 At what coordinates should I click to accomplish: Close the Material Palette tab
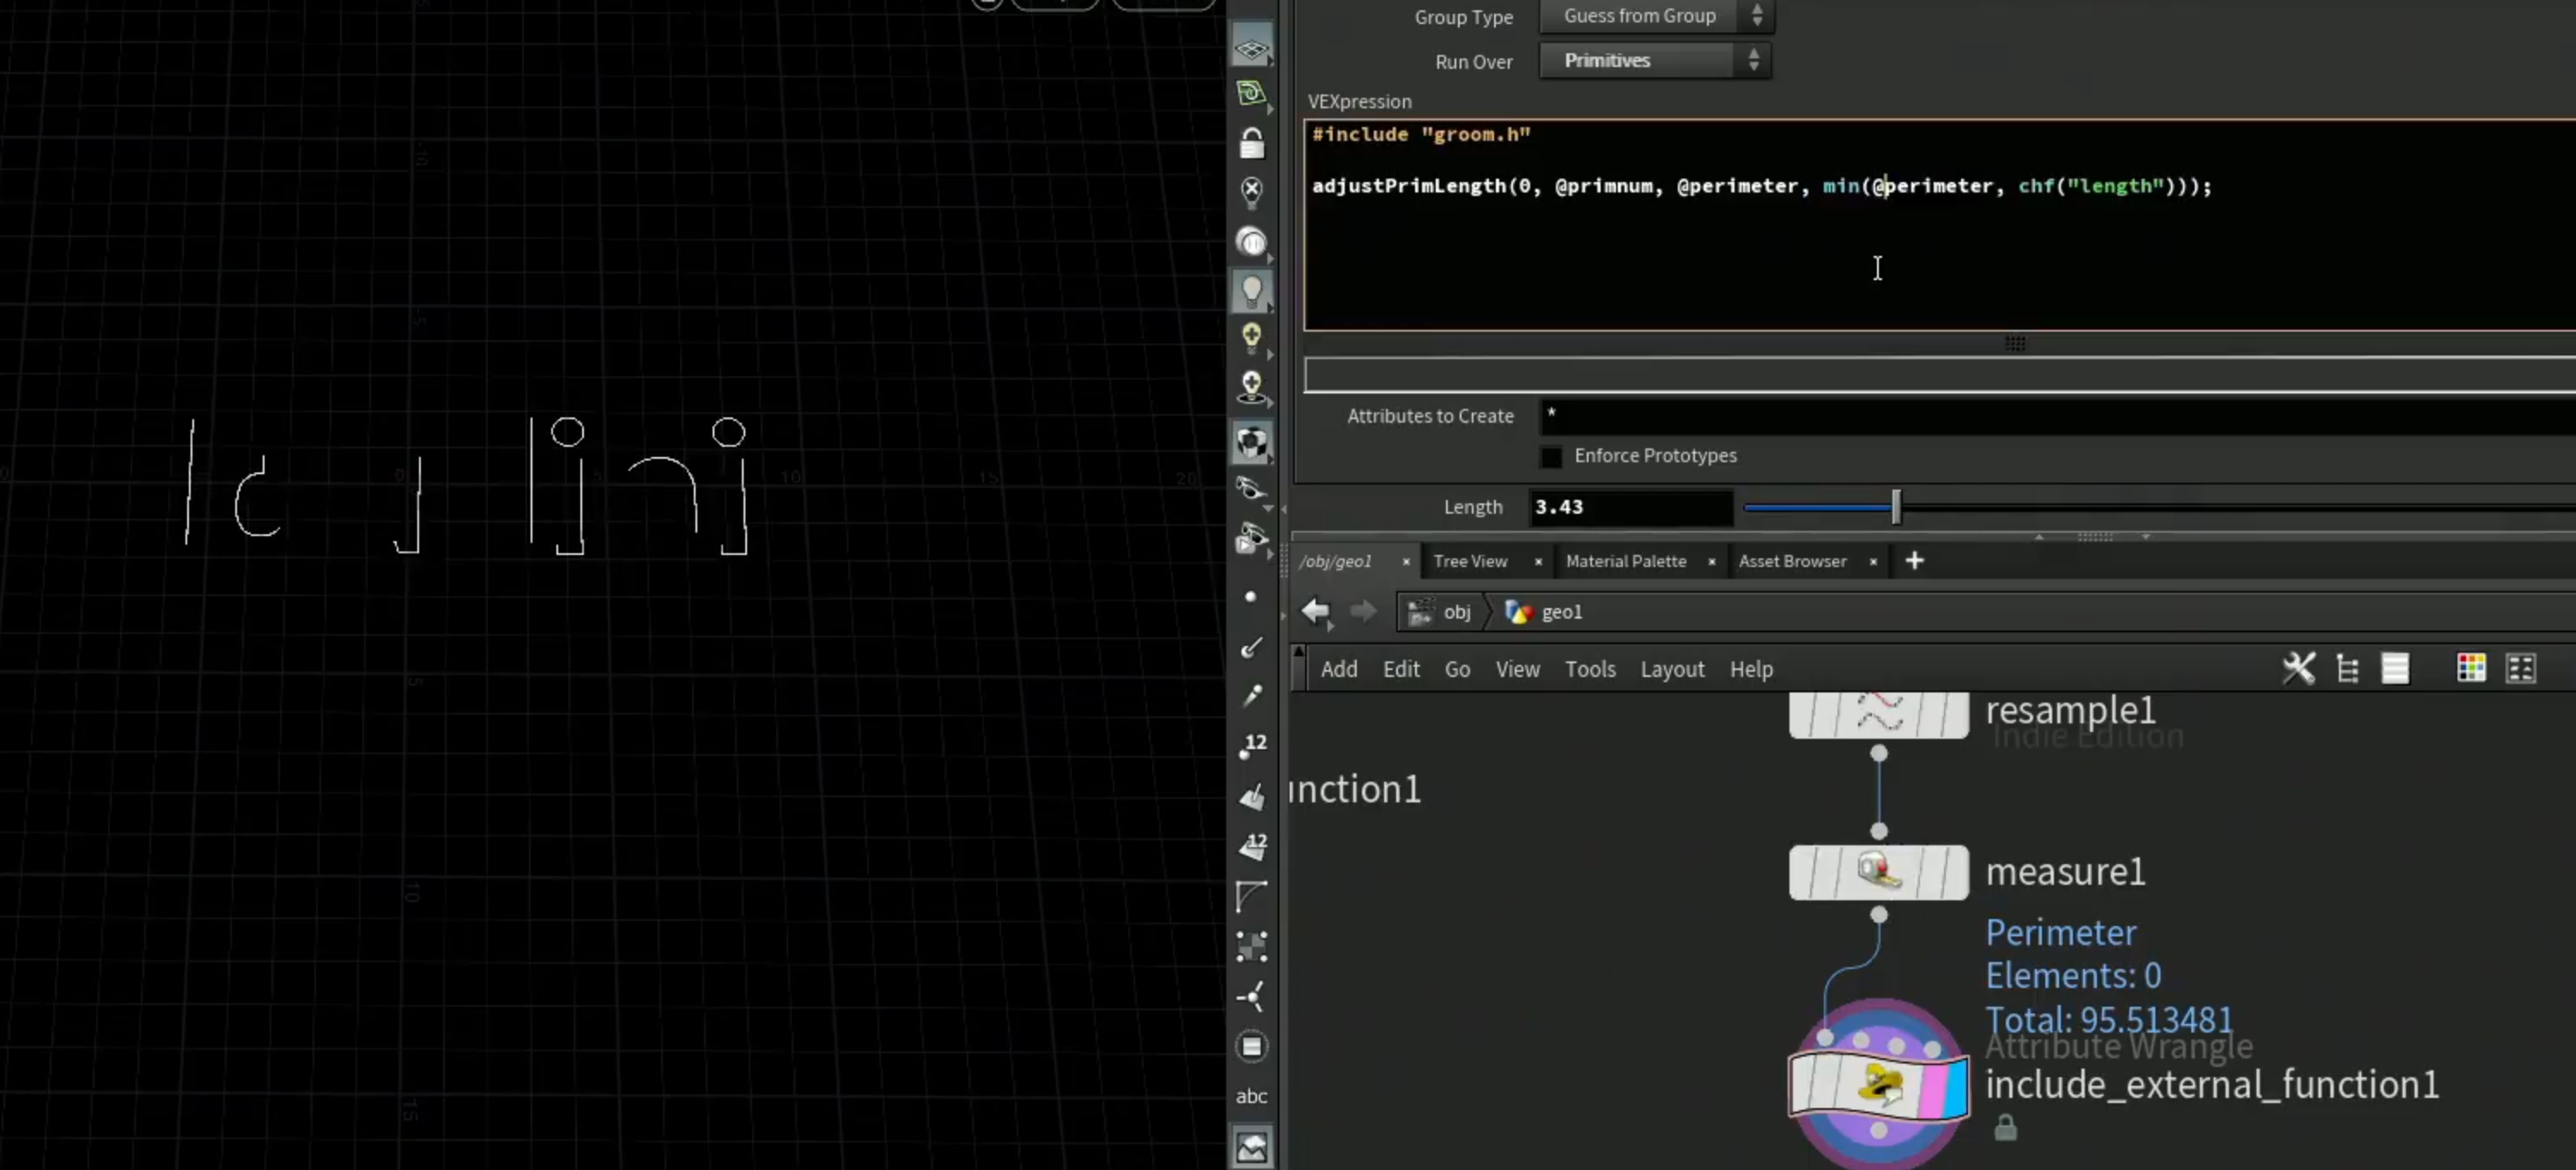pyautogui.click(x=1711, y=562)
